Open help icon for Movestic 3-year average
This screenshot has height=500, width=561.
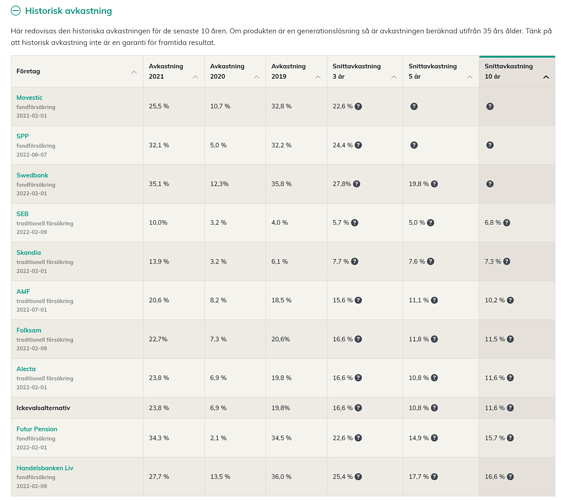358,106
